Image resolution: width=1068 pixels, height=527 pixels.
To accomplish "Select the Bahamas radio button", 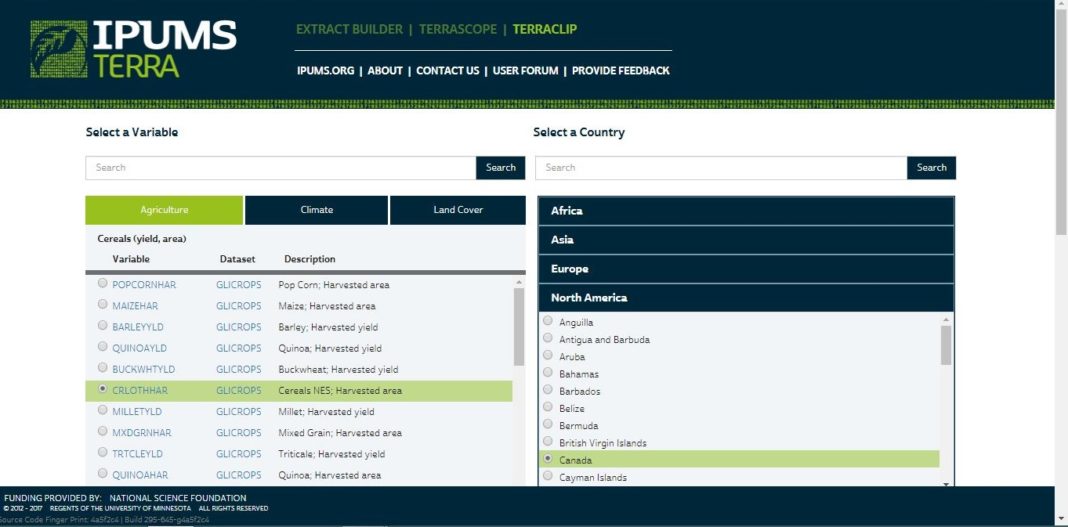I will click(x=547, y=373).
